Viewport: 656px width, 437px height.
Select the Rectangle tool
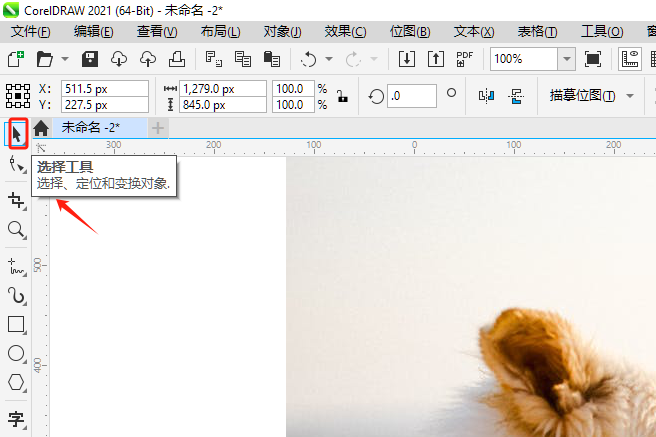pyautogui.click(x=17, y=325)
